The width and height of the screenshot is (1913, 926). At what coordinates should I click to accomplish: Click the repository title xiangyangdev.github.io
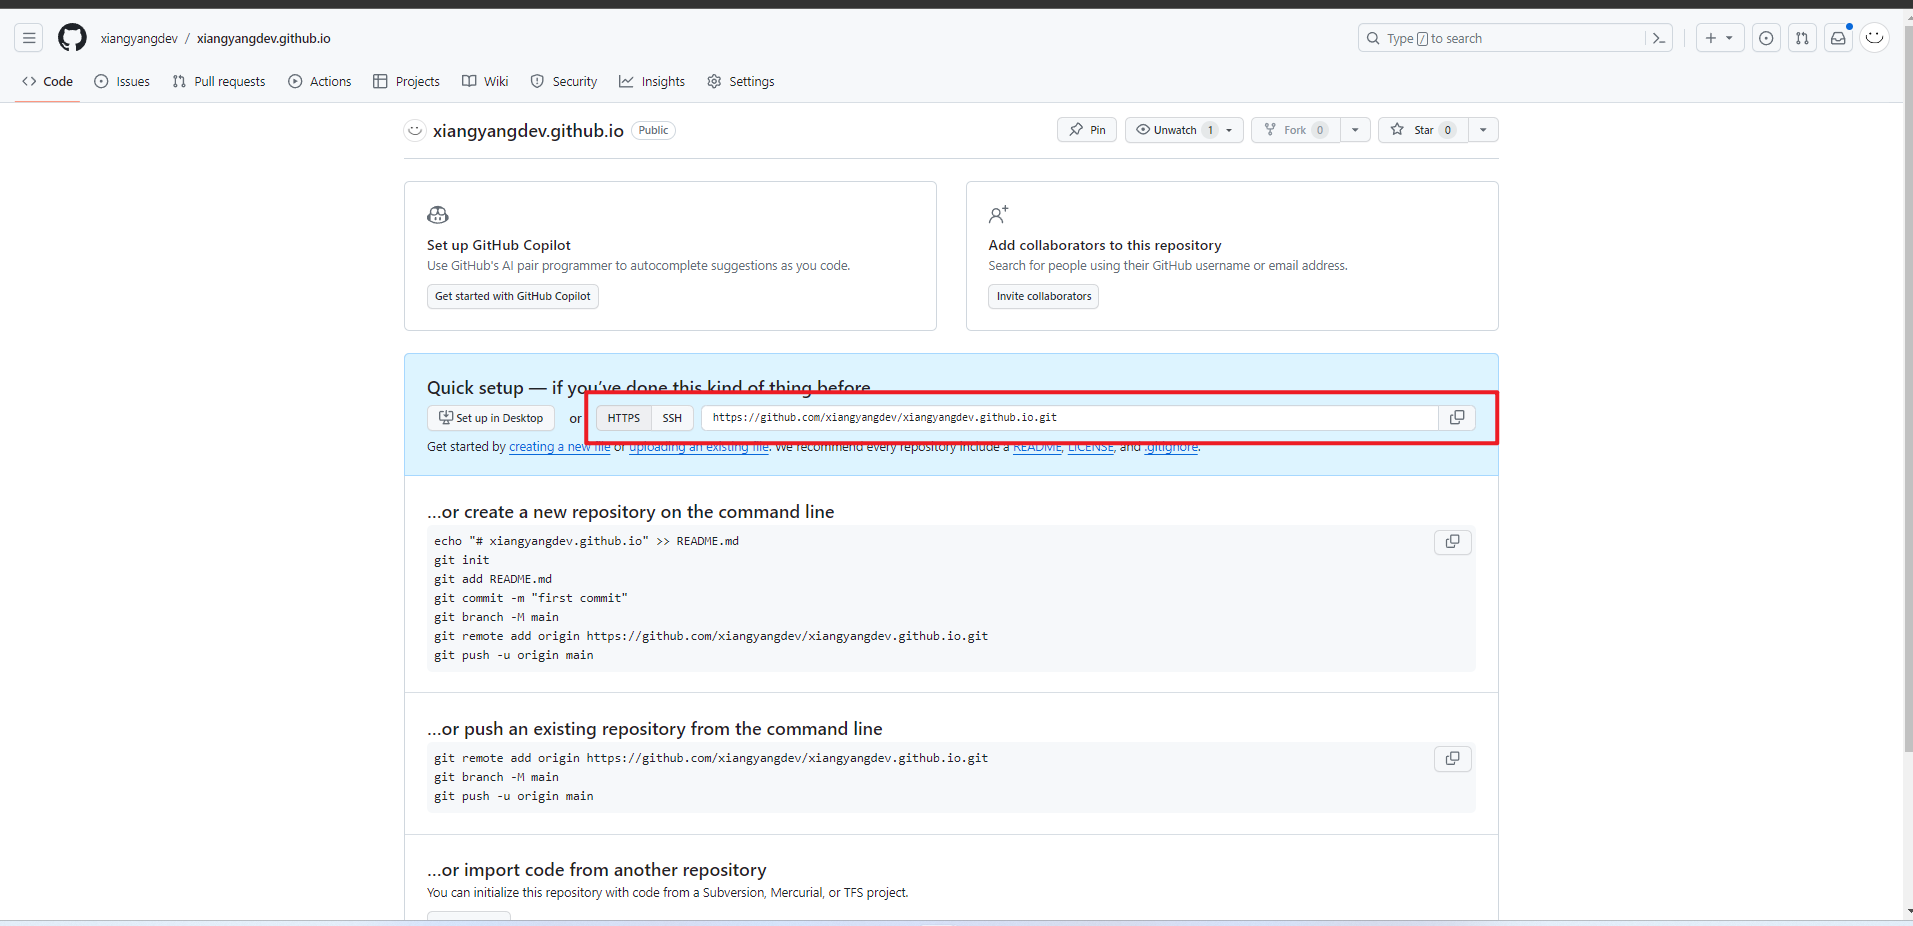[x=528, y=131]
